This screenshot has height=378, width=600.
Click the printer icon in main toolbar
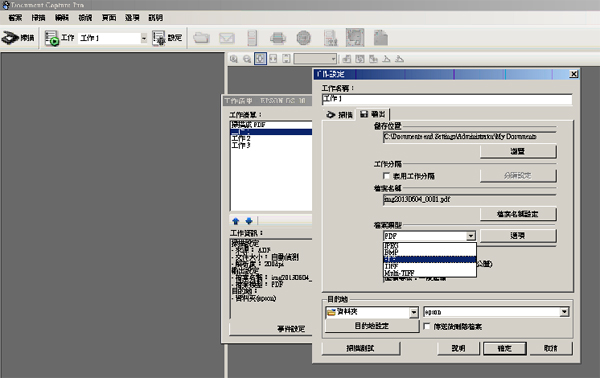tap(277, 38)
